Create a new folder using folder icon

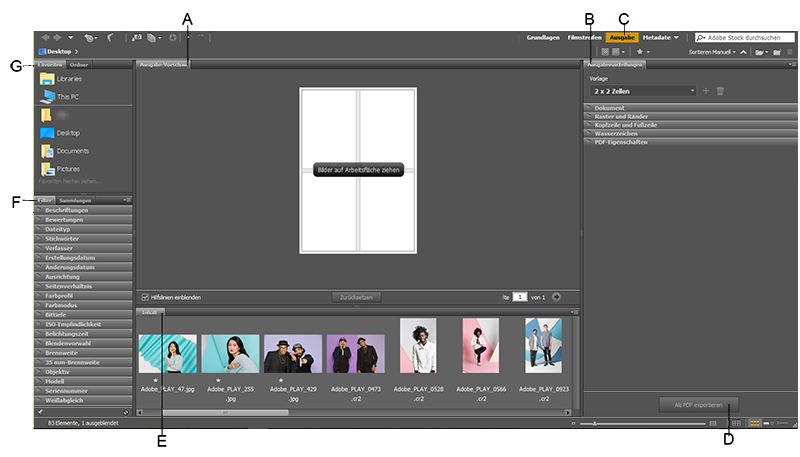[x=777, y=52]
